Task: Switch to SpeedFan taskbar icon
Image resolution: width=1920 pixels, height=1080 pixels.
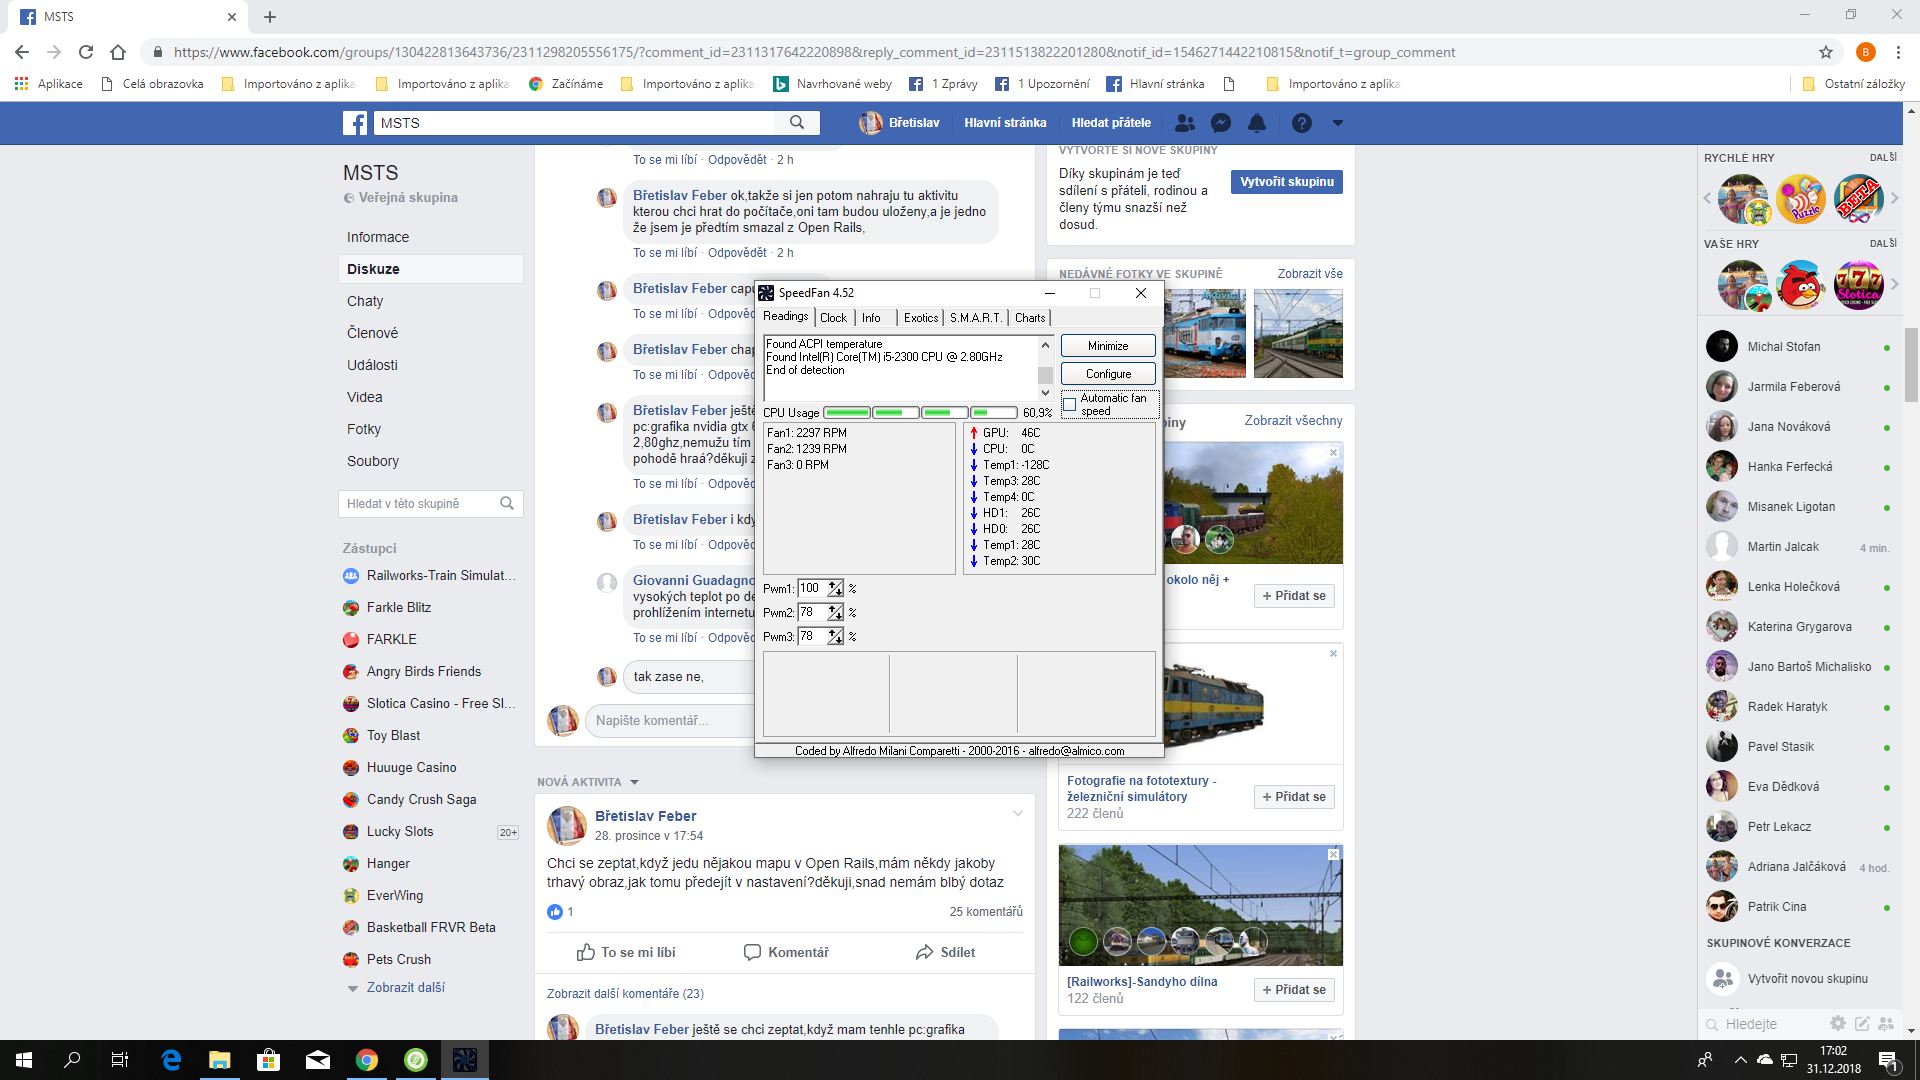Action: (465, 1060)
